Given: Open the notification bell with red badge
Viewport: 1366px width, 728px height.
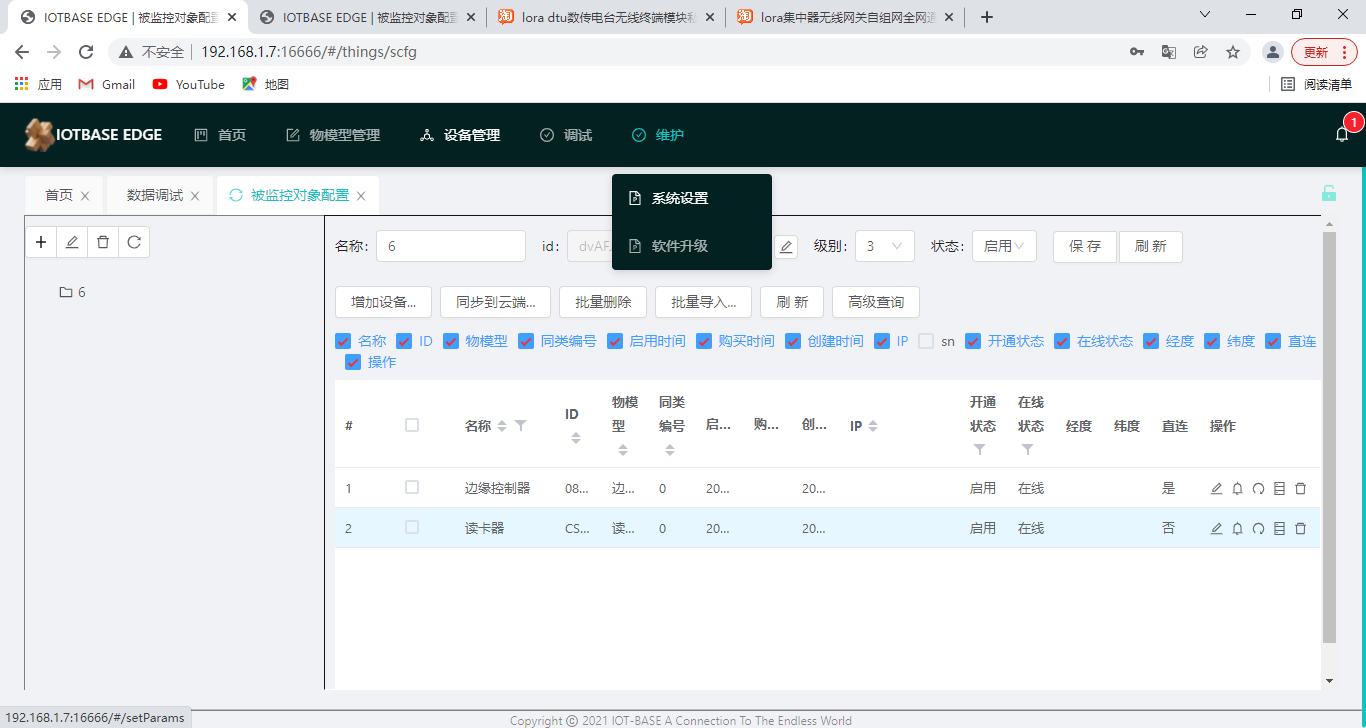Looking at the screenshot, I should tap(1342, 134).
